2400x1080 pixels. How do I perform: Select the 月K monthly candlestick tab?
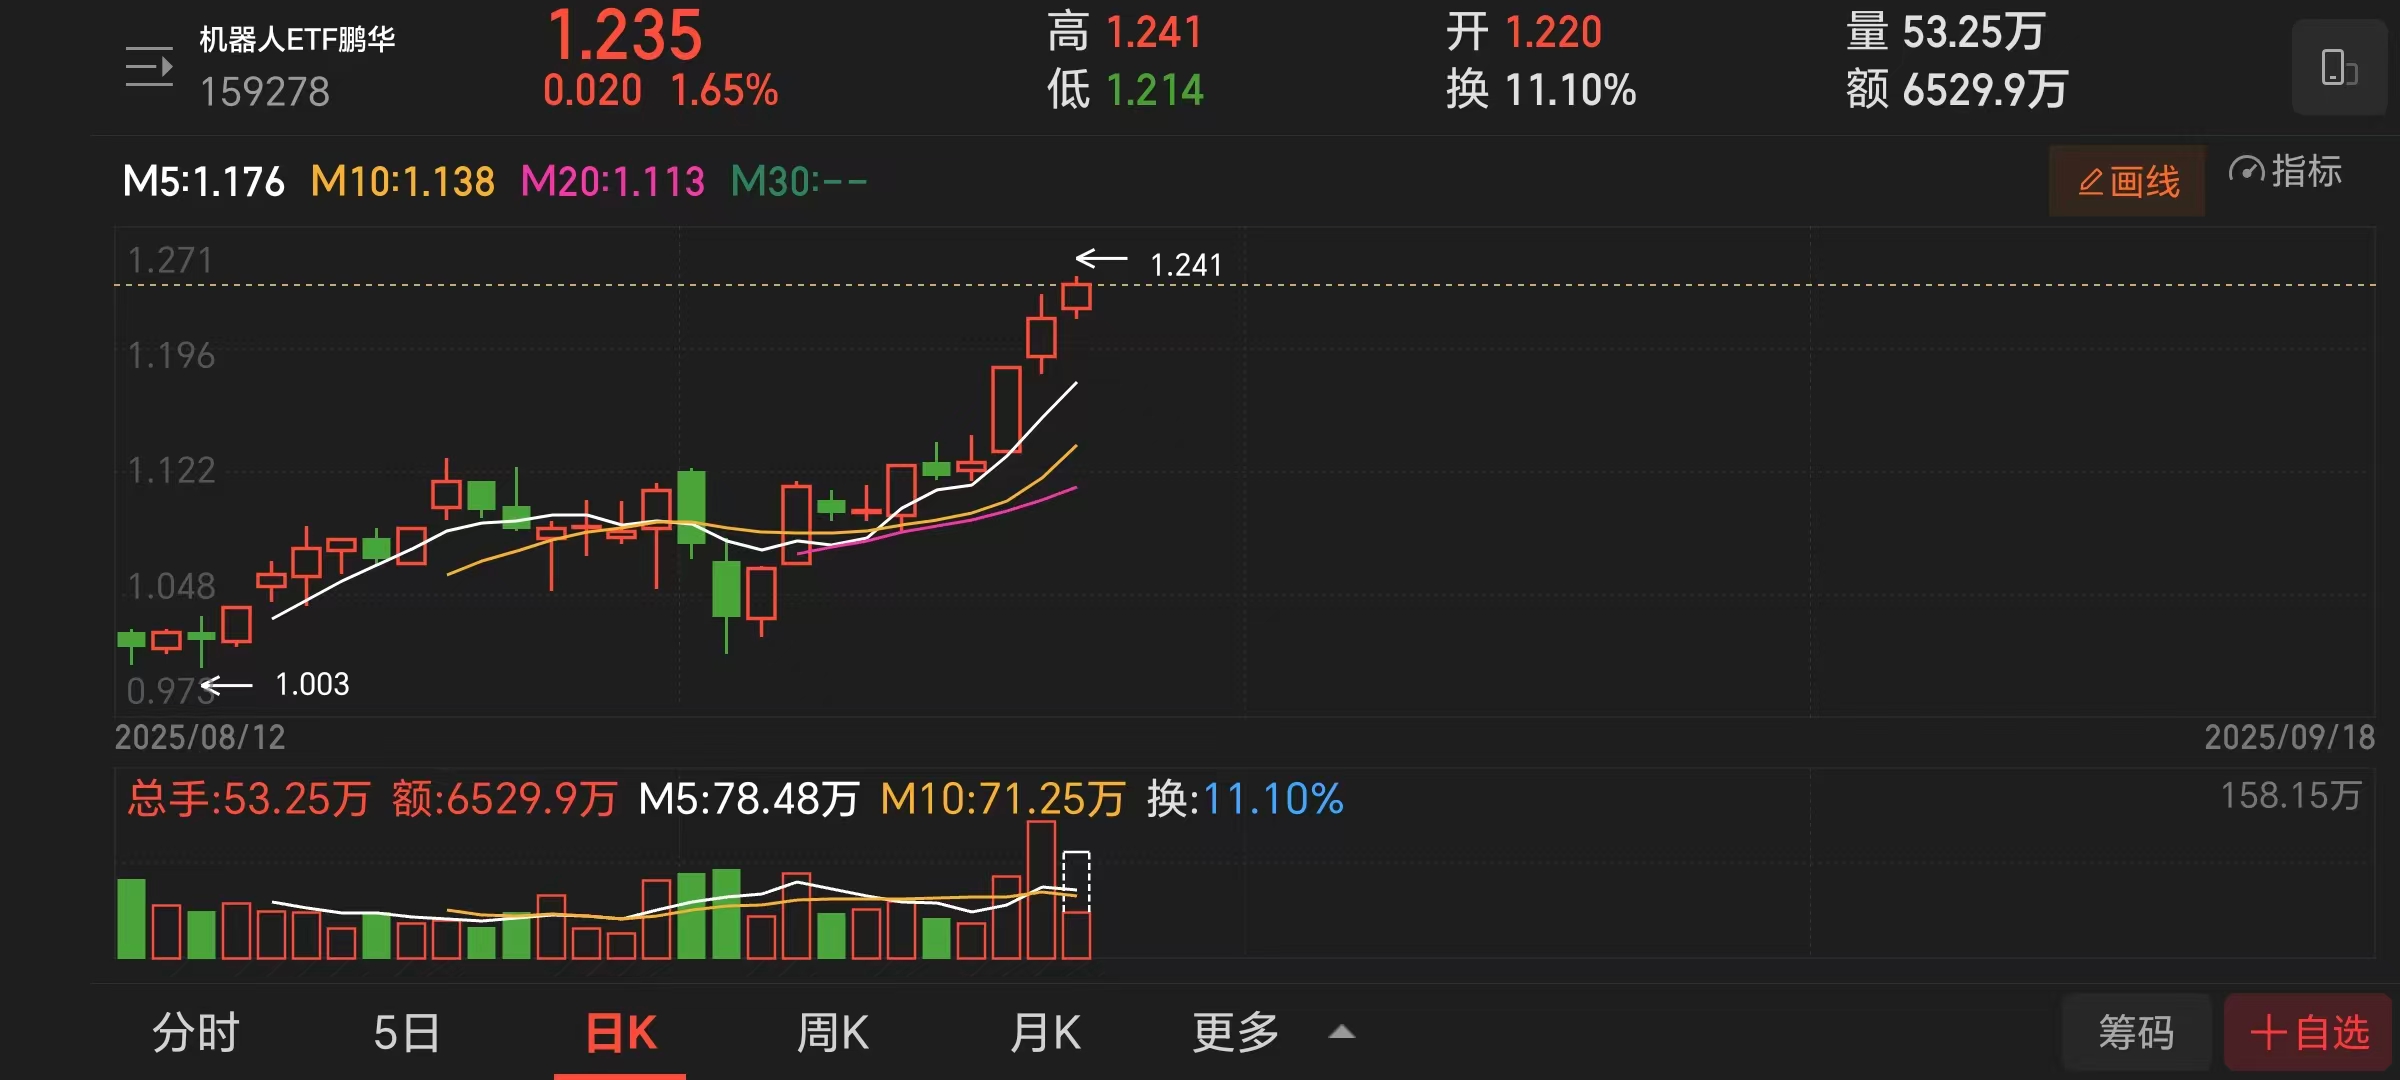[x=1045, y=1032]
